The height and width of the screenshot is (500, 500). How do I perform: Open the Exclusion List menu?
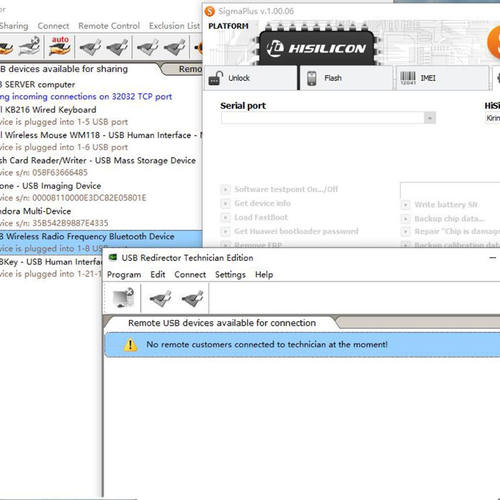pos(174,26)
